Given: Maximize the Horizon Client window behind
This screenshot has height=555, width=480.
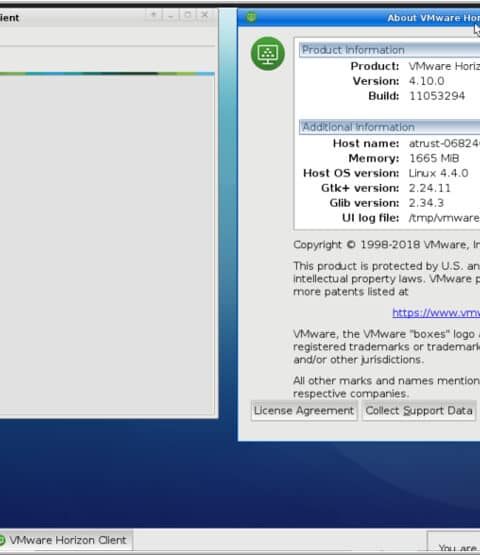Looking at the screenshot, I should 187,15.
